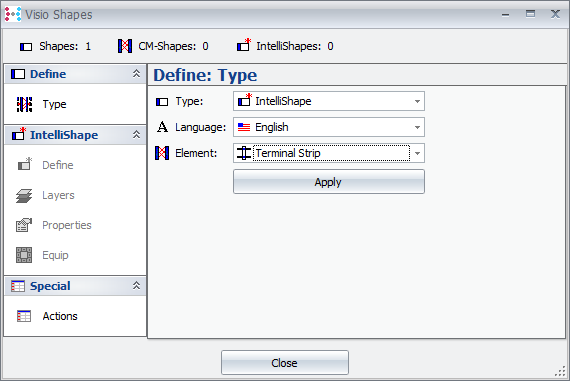570x381 pixels.
Task: Click the Layers stack icon
Action: (24, 195)
